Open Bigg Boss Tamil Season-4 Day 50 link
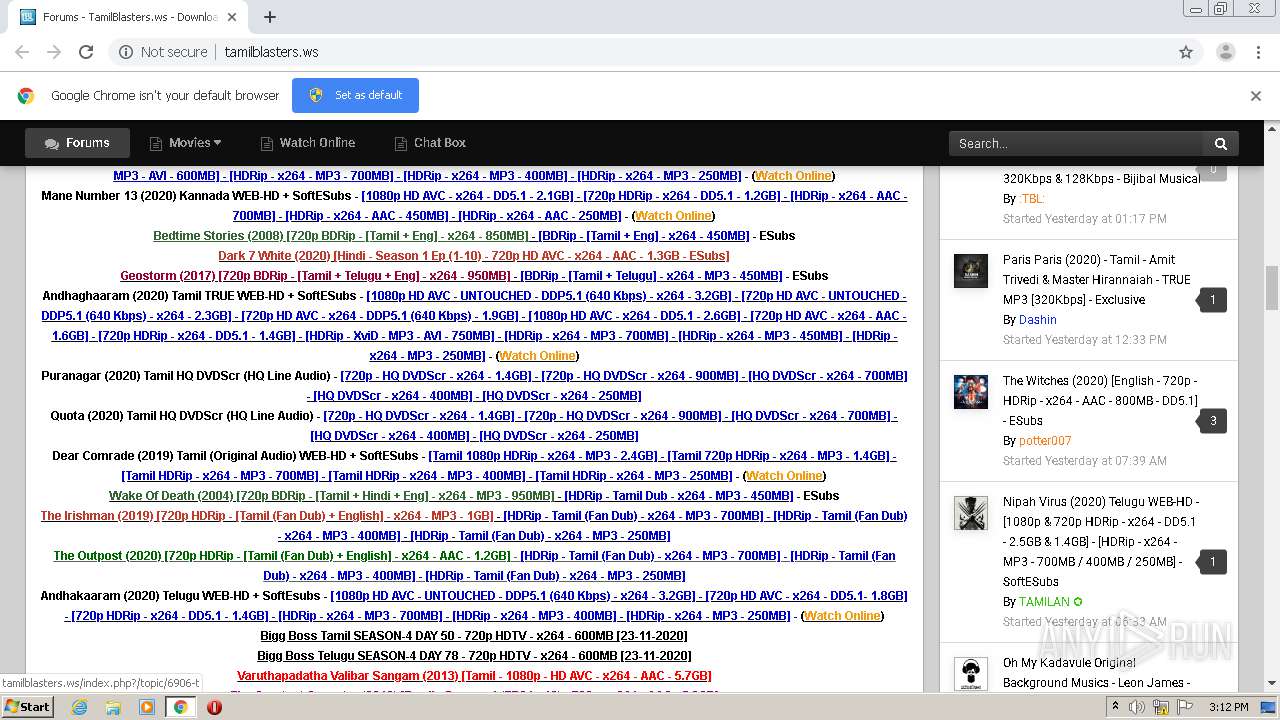This screenshot has width=1280, height=720. (x=474, y=636)
